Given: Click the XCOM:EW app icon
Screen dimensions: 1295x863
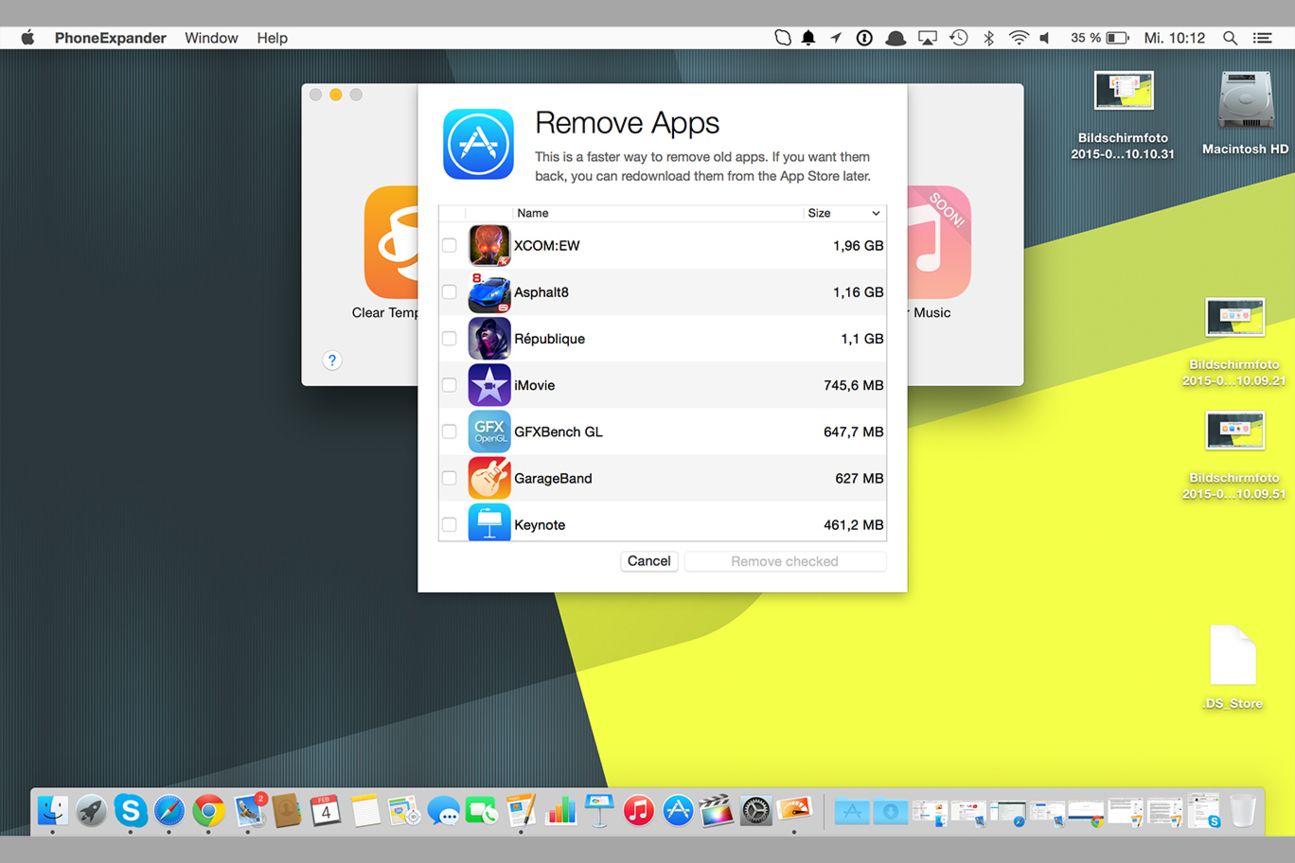Looking at the screenshot, I should tap(489, 246).
